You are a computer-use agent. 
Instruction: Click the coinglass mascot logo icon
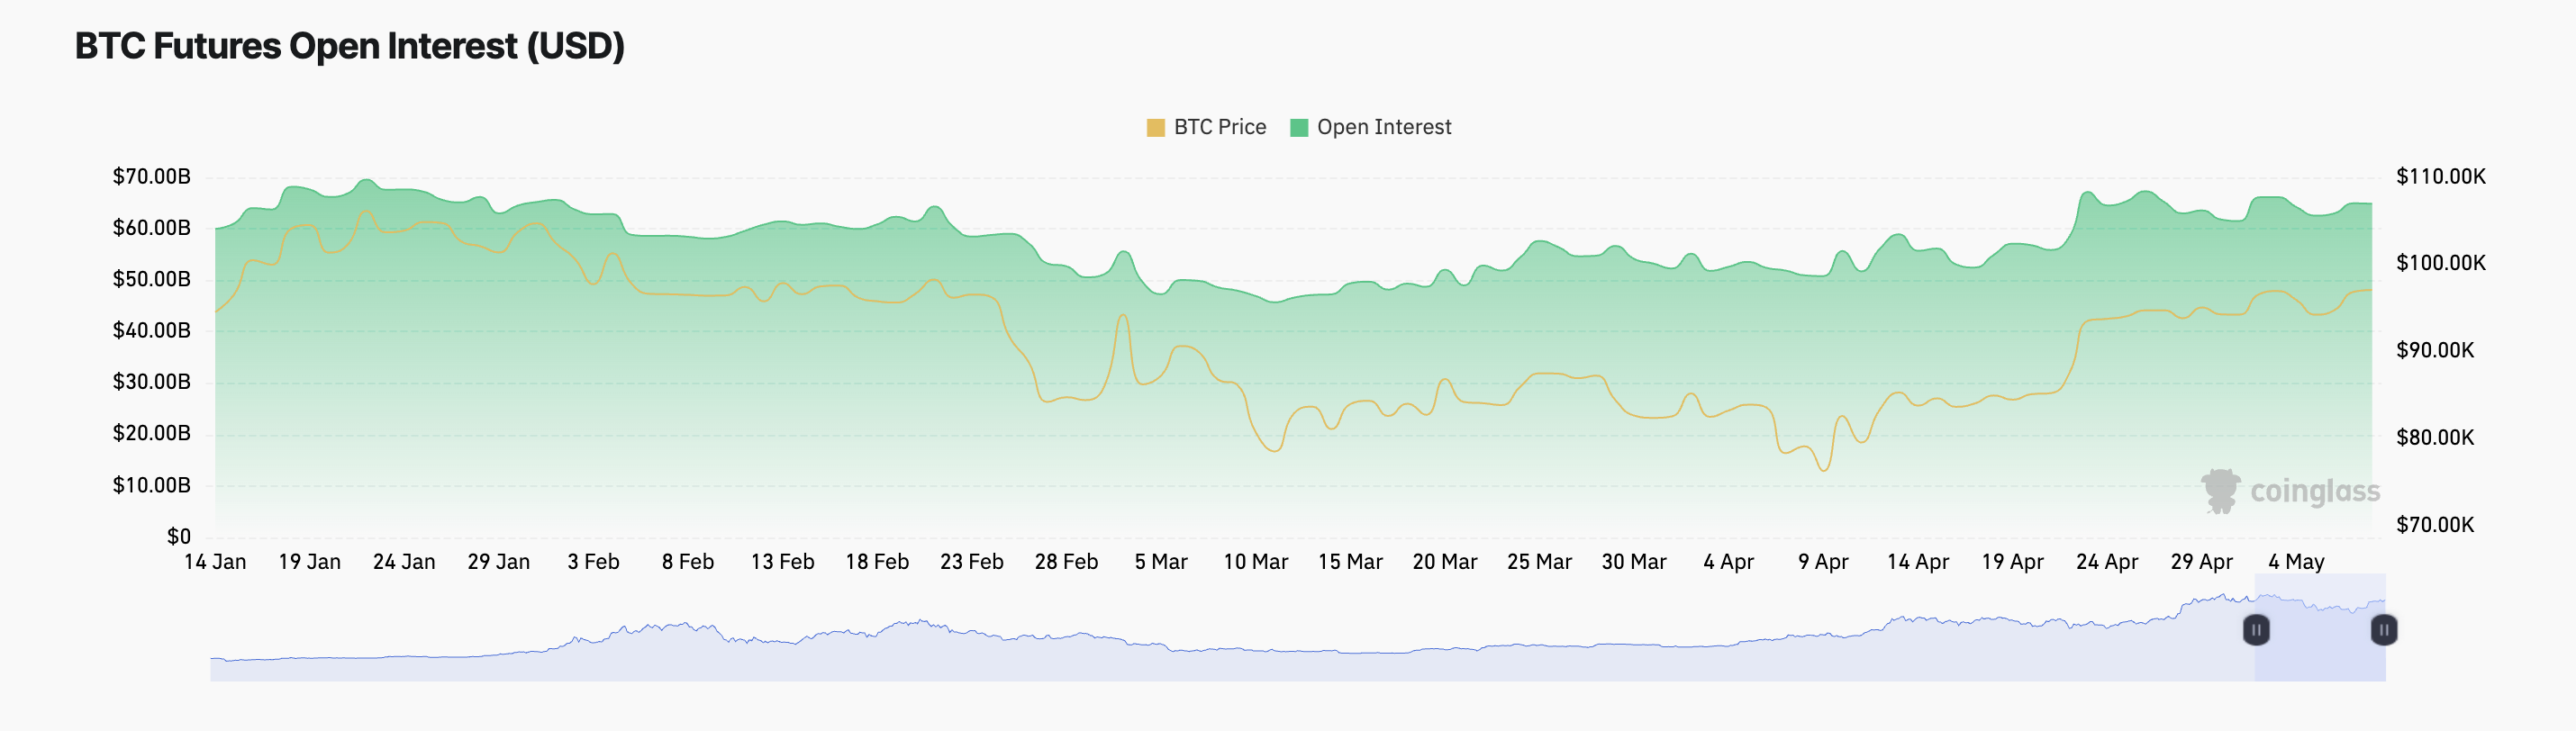2221,491
